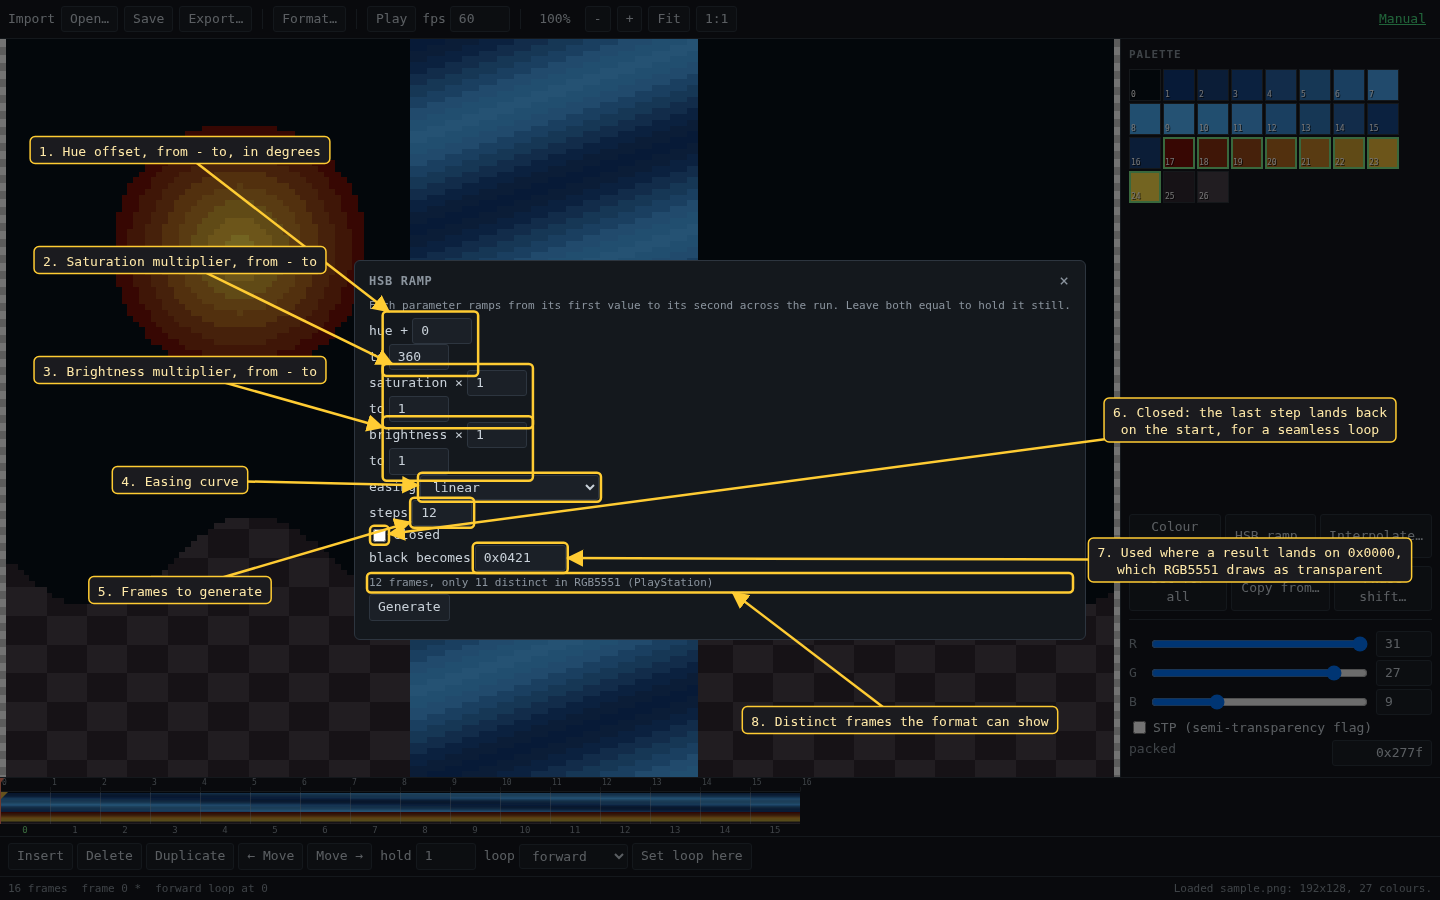Close the HSB Ramp dialog

(1064, 281)
